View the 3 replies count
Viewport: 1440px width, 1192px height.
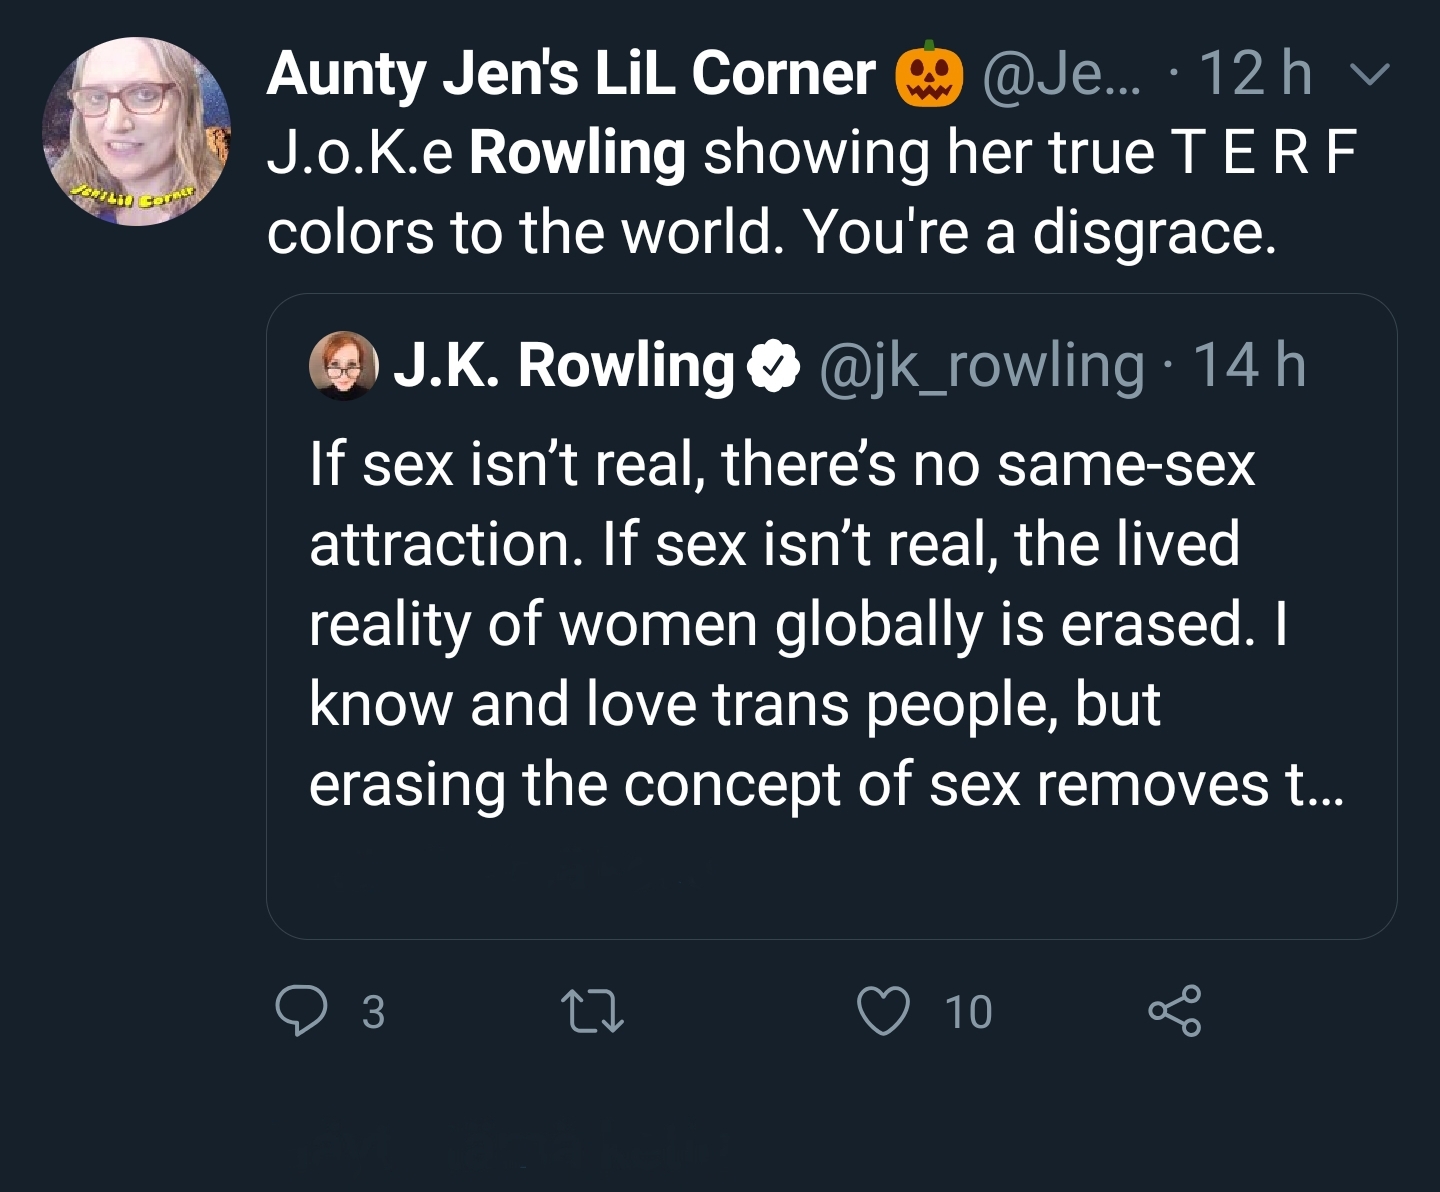tap(372, 1012)
